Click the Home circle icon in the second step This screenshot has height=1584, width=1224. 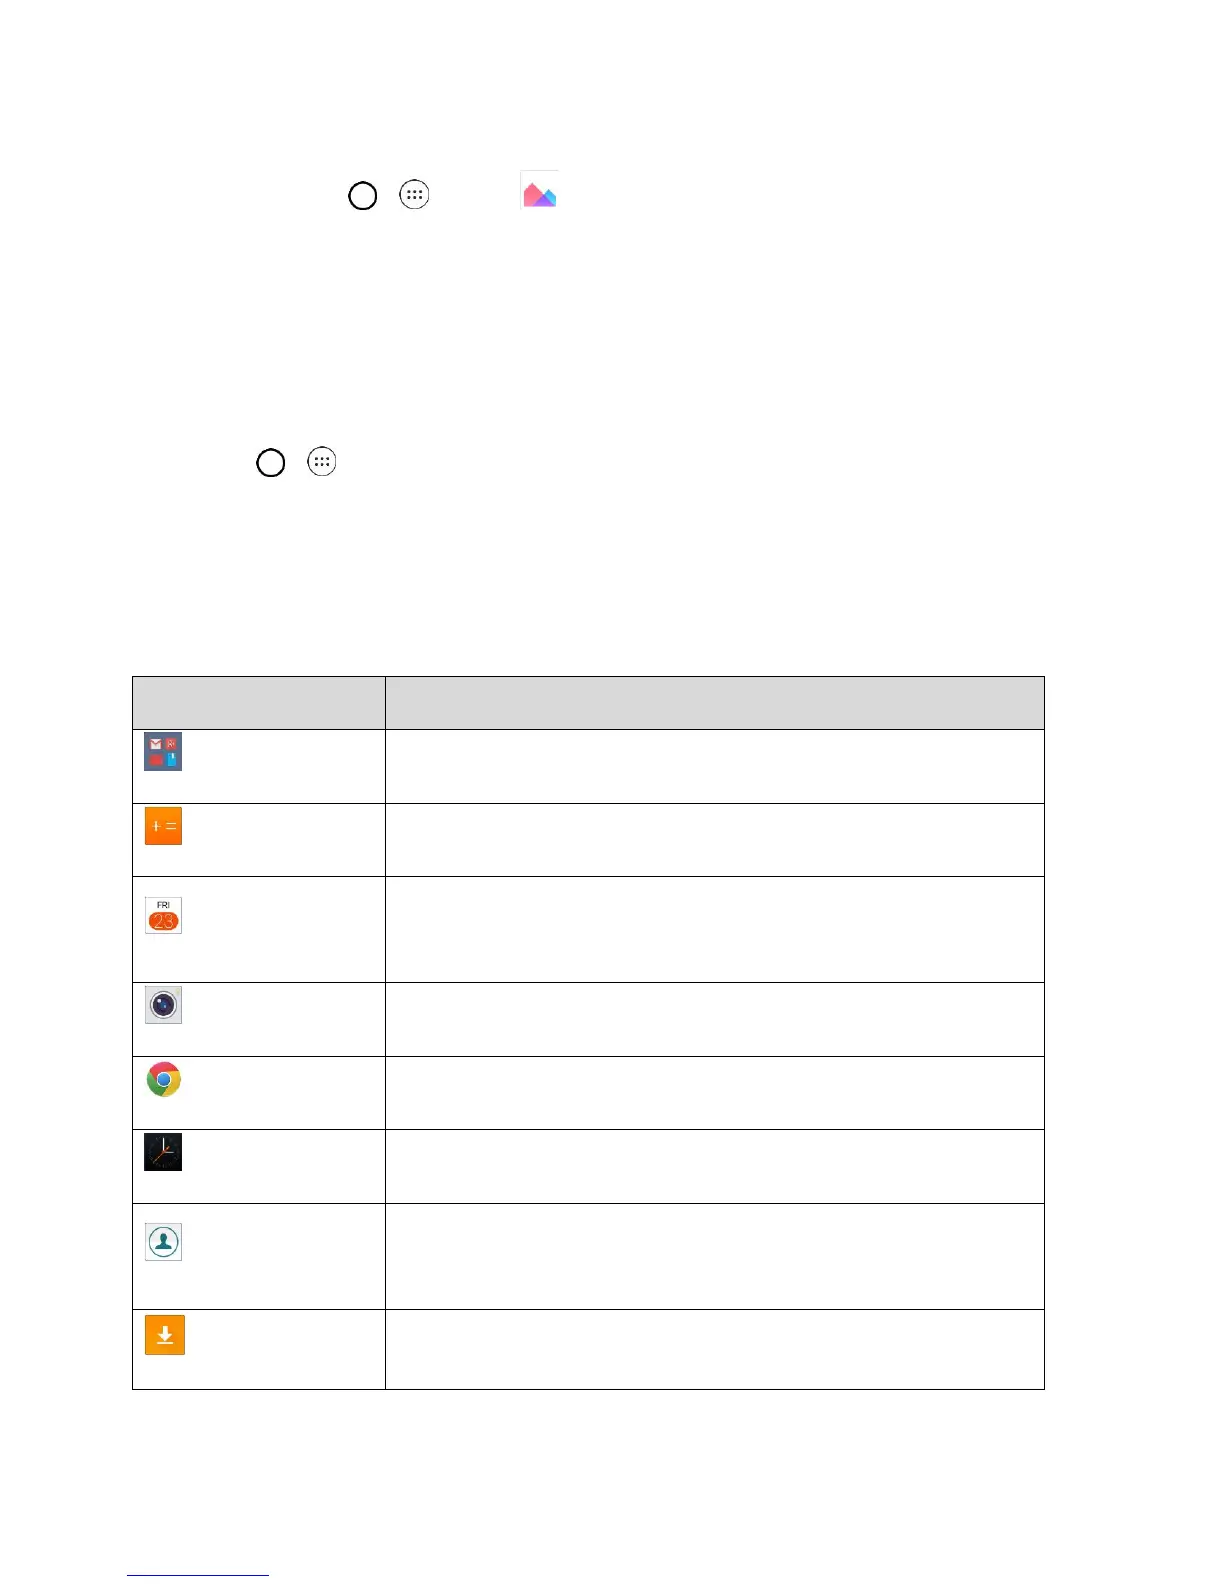[x=271, y=463]
